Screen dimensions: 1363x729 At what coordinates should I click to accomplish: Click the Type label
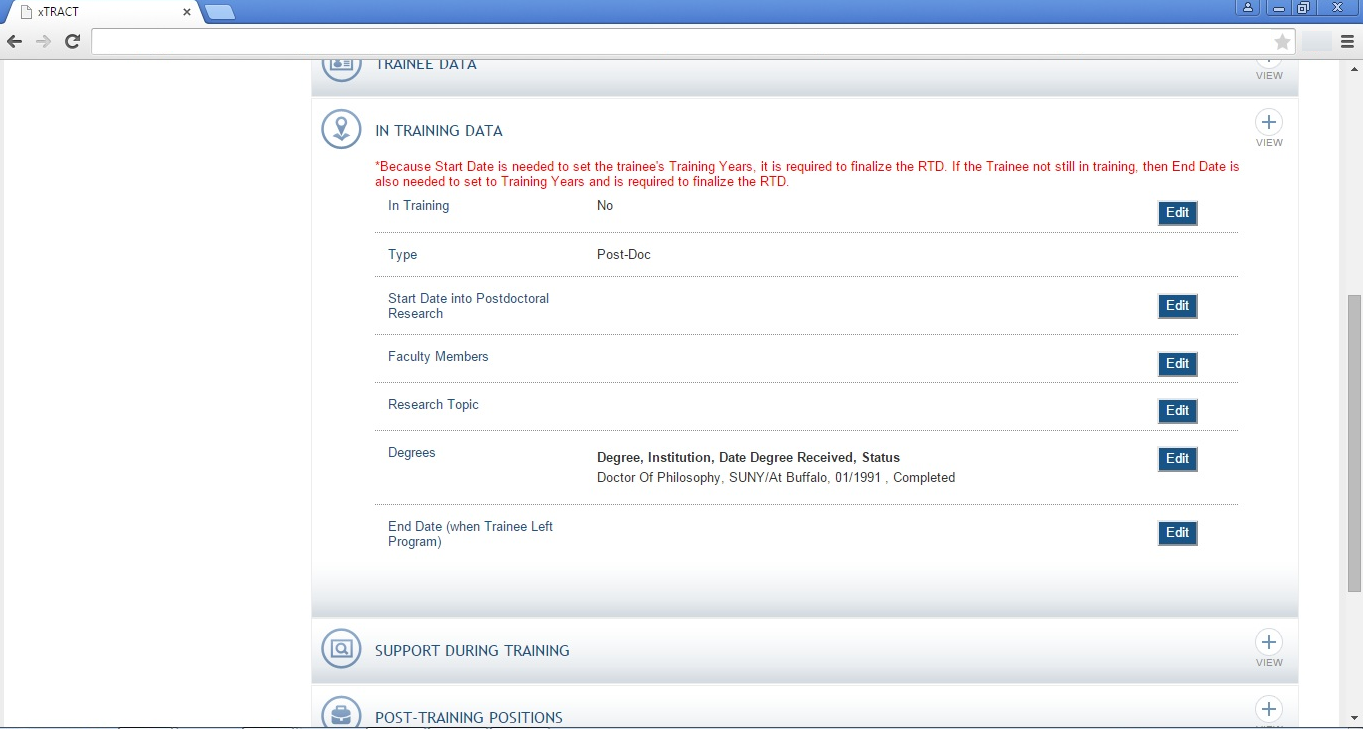pos(402,255)
